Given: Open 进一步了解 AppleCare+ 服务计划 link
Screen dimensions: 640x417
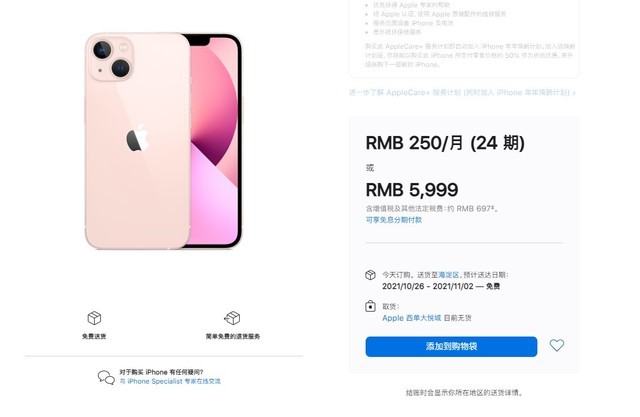Looking at the screenshot, I should (x=460, y=93).
